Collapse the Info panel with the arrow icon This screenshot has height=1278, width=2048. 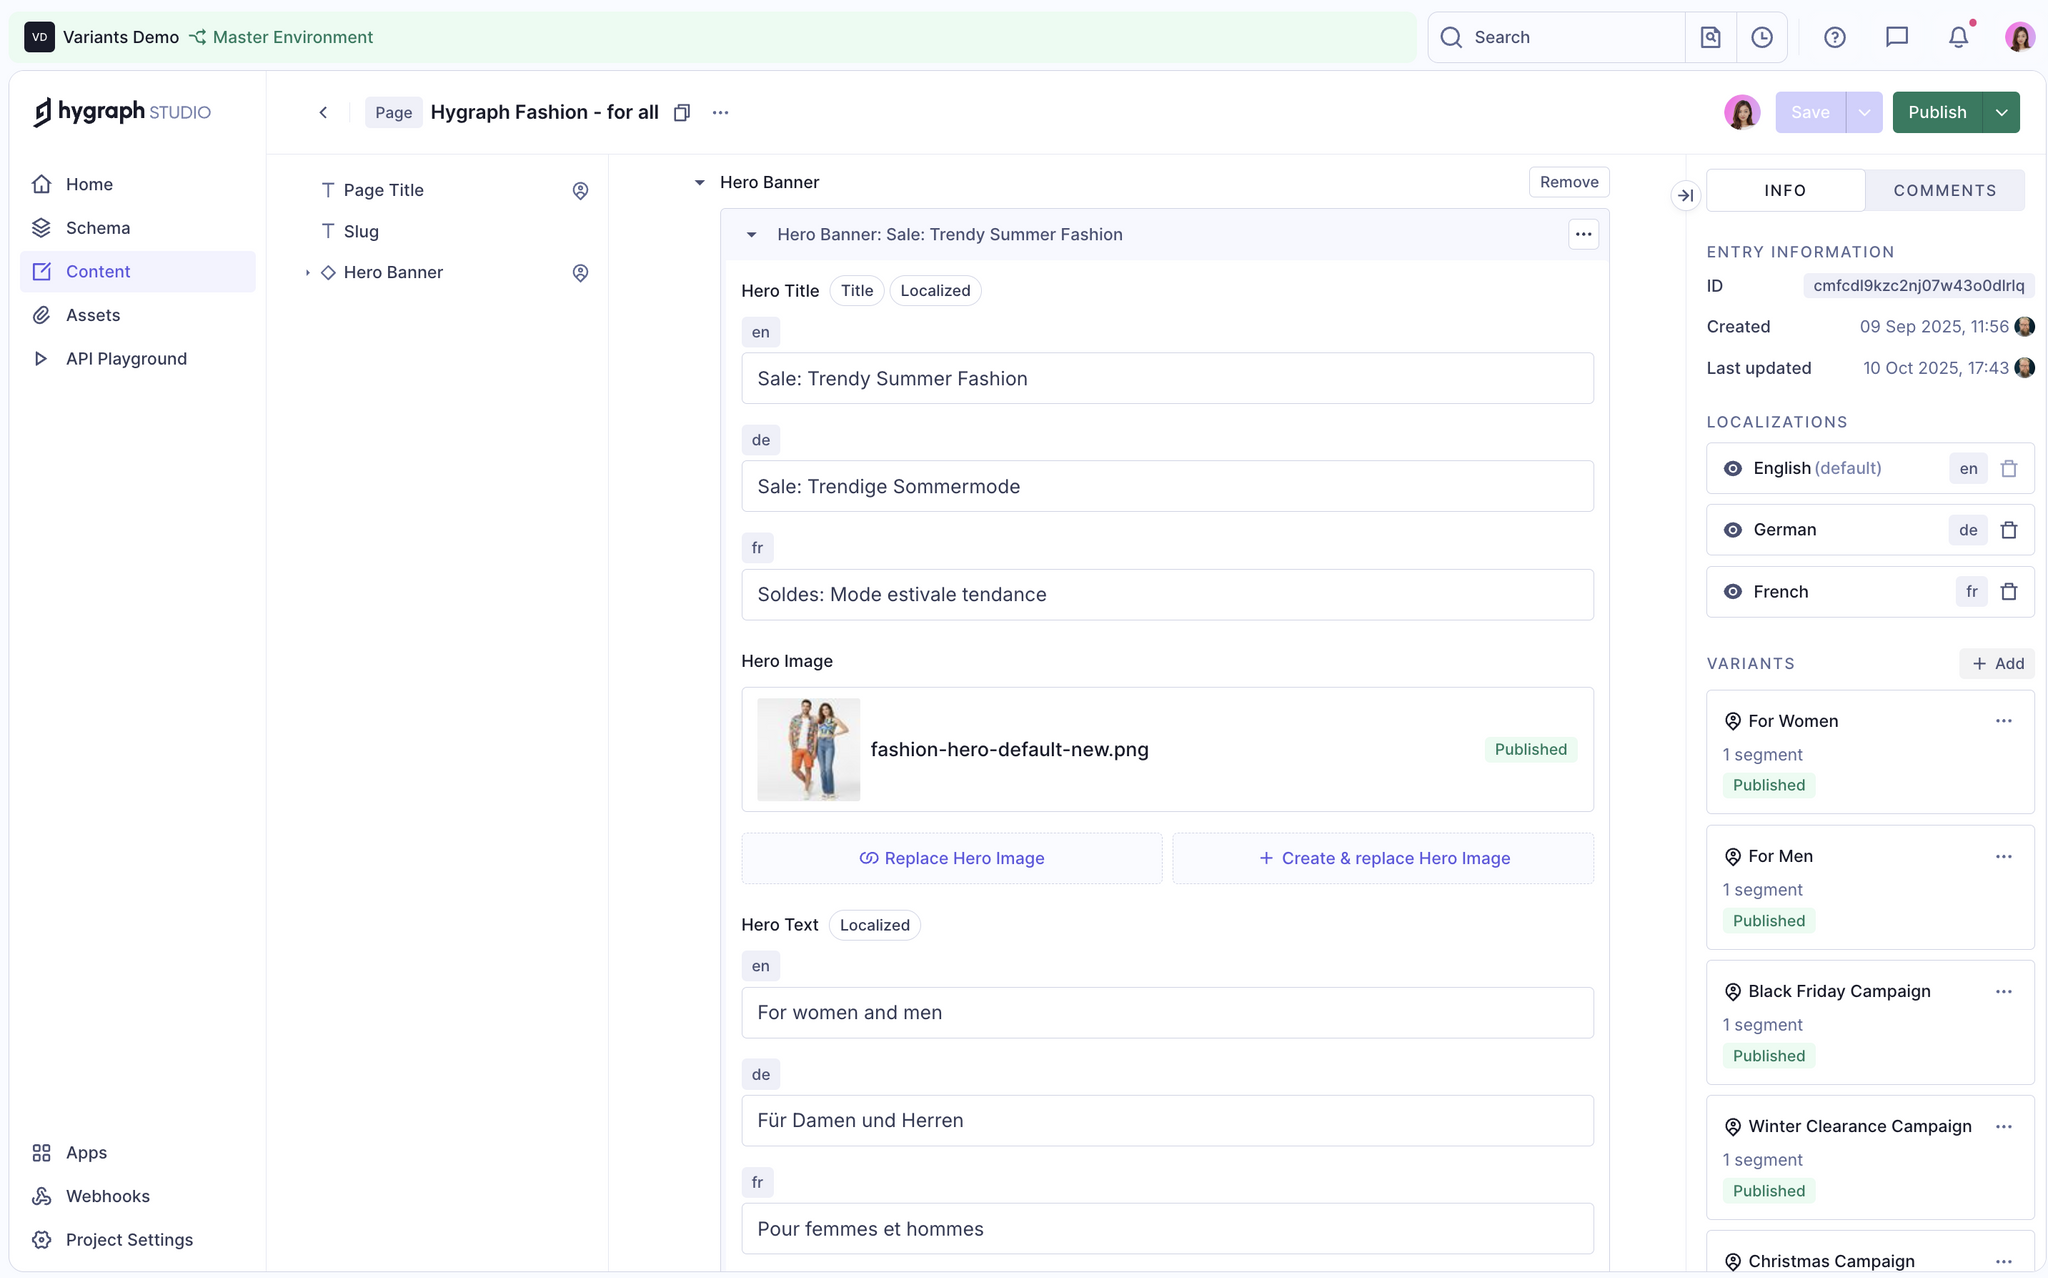pos(1685,196)
